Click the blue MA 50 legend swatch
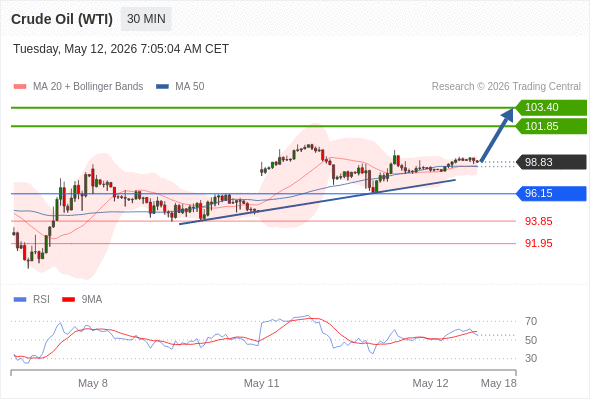Image resolution: width=590 pixels, height=400 pixels. pyautogui.click(x=162, y=87)
